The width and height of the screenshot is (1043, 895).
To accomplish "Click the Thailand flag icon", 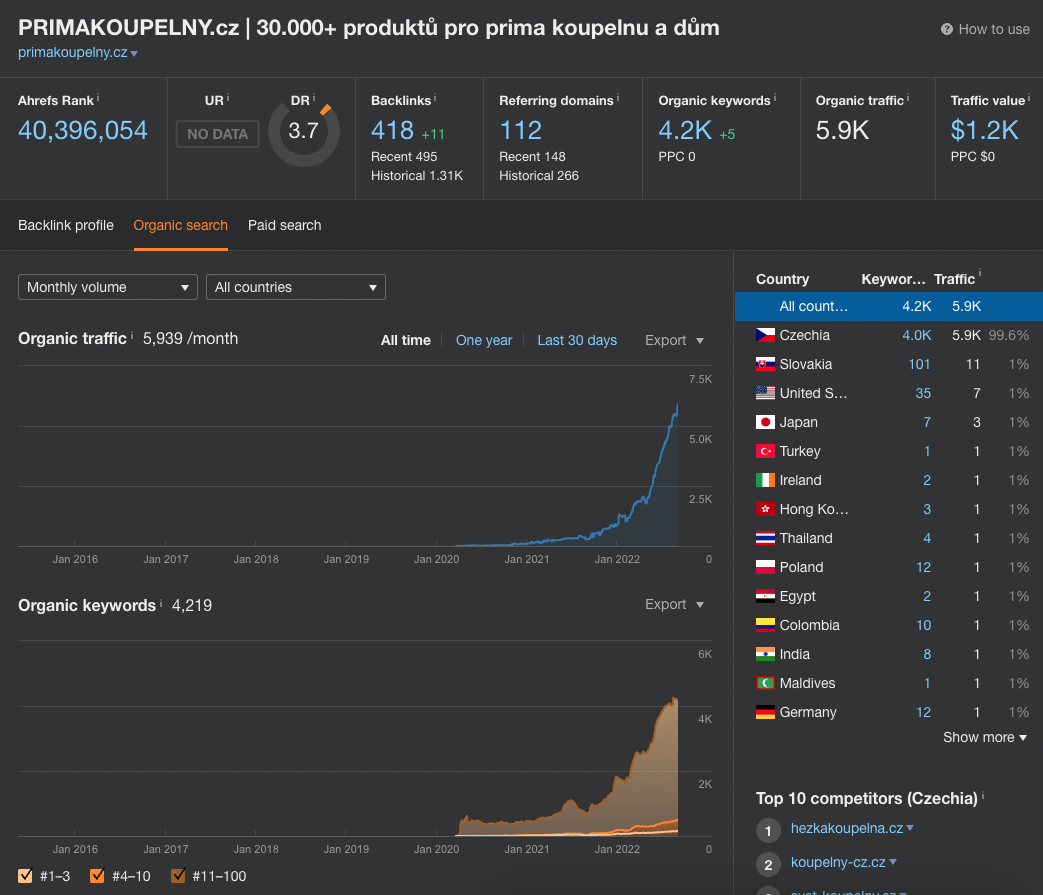I will [765, 538].
